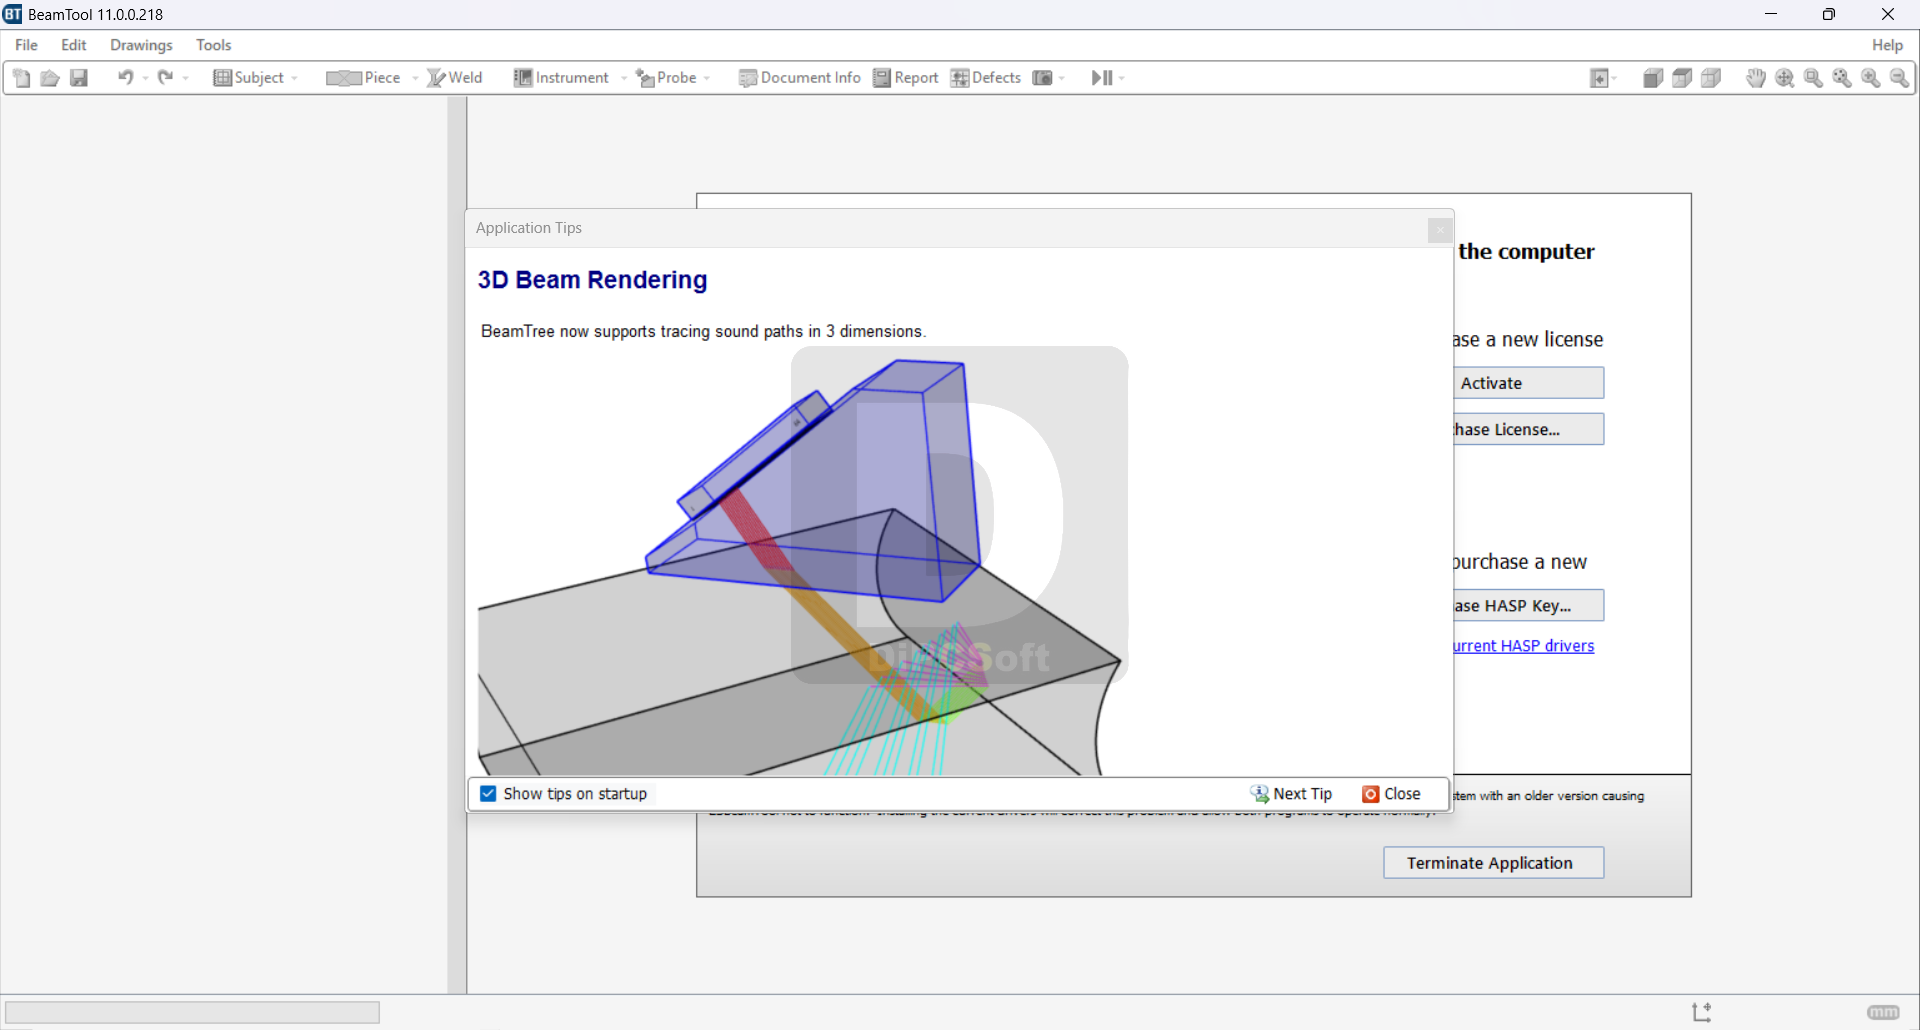Image resolution: width=1920 pixels, height=1030 pixels.
Task: Close Application Tips with the X button
Action: click(x=1440, y=230)
